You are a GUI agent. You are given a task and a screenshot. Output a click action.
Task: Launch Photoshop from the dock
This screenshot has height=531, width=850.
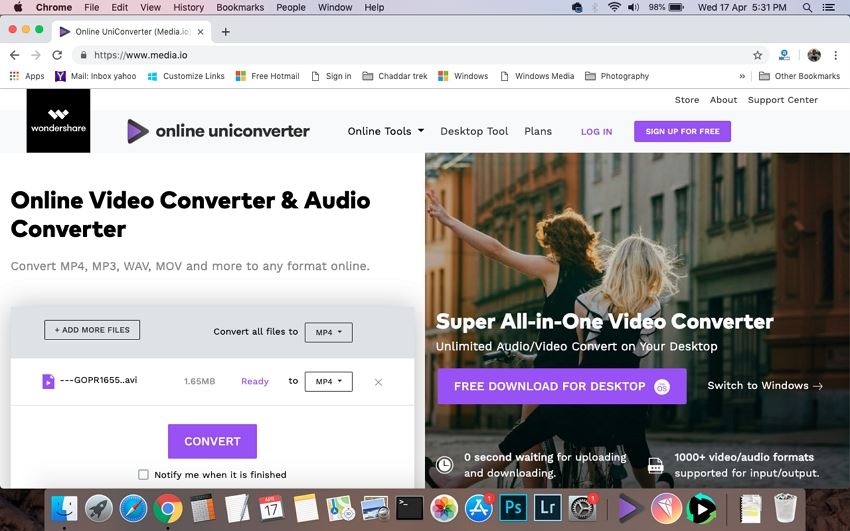click(513, 508)
